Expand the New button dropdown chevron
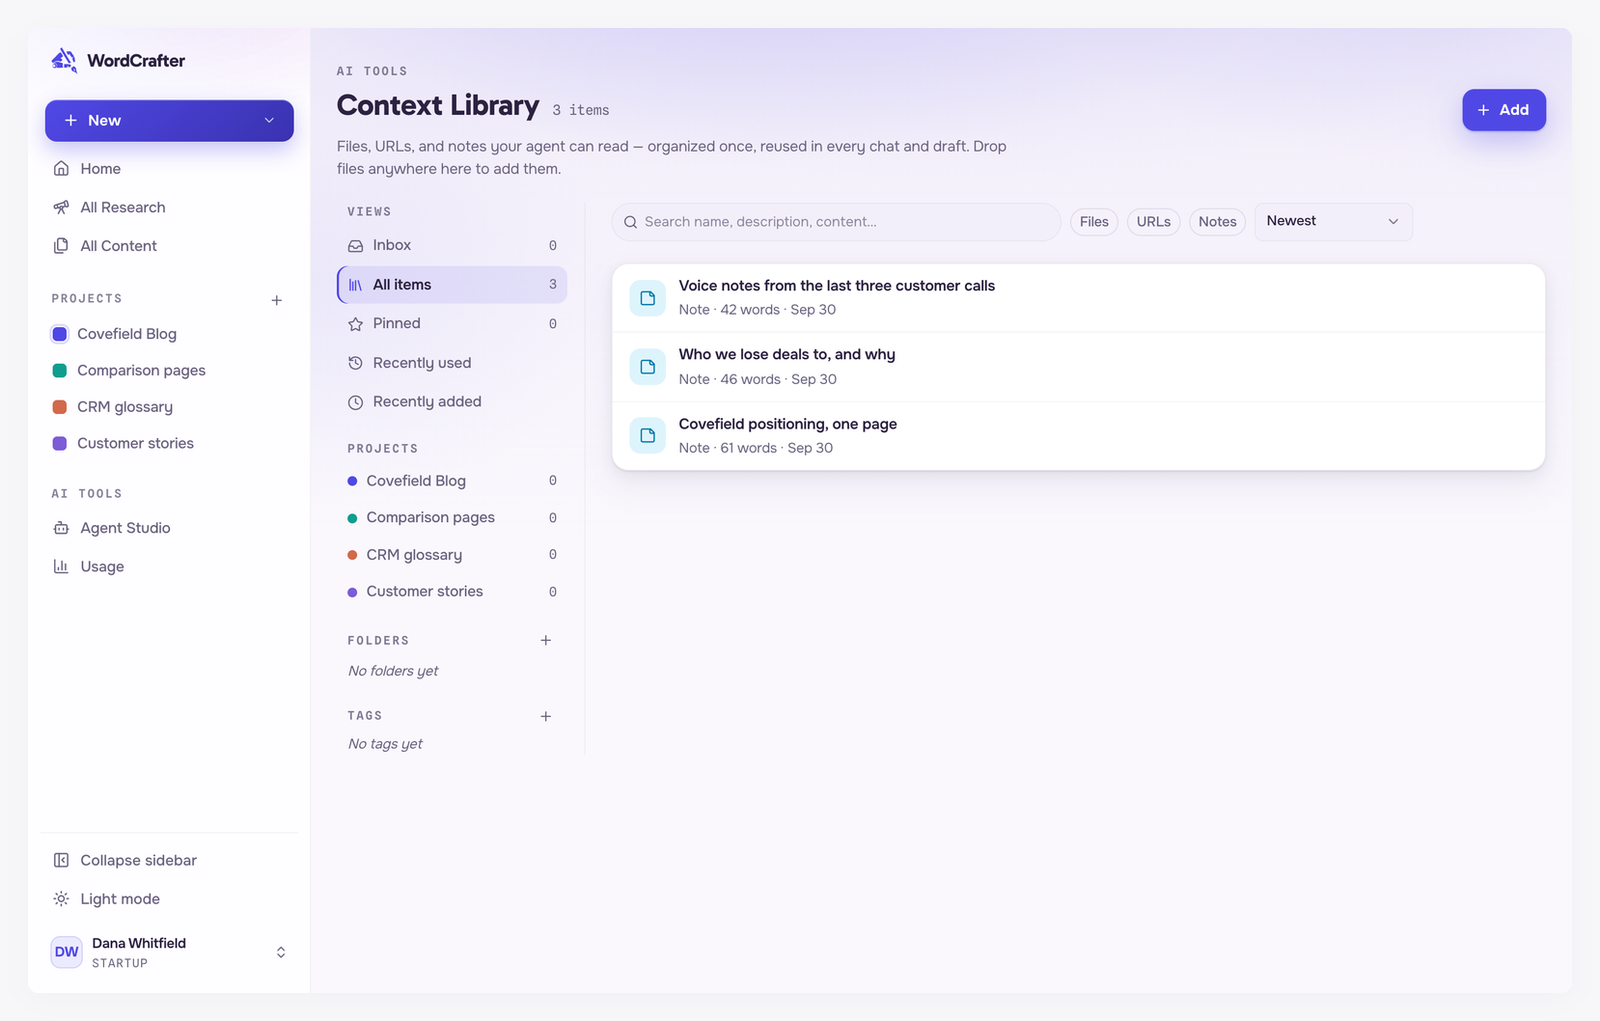This screenshot has height=1021, width=1600. point(269,121)
